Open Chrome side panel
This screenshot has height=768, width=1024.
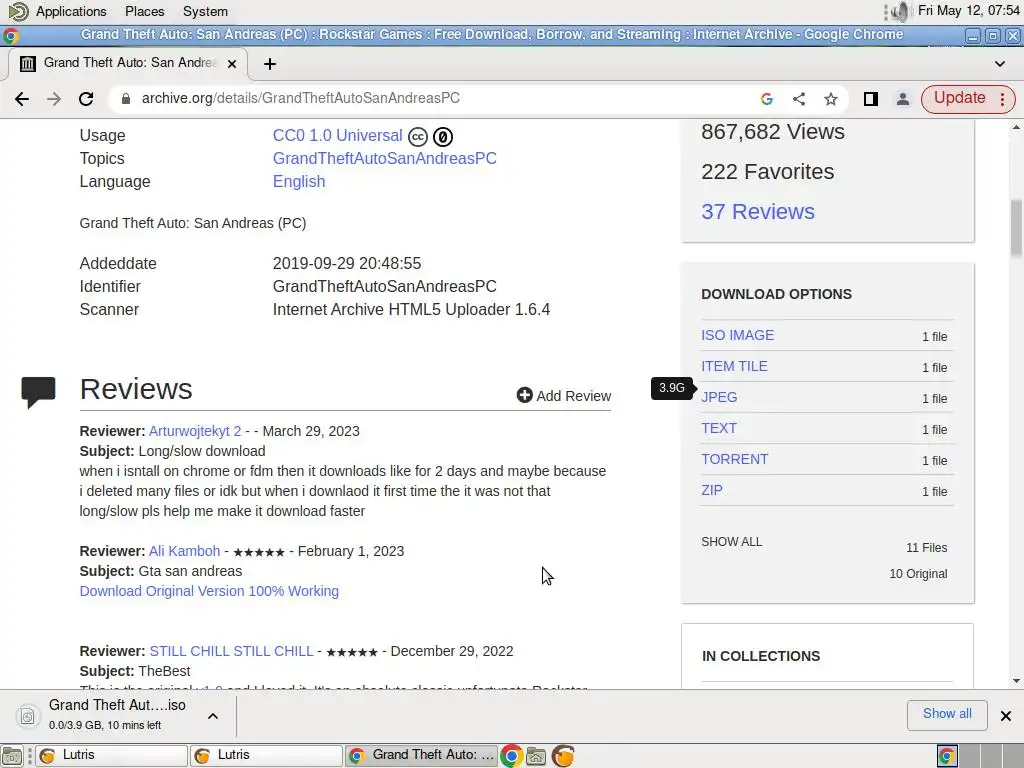point(871,99)
